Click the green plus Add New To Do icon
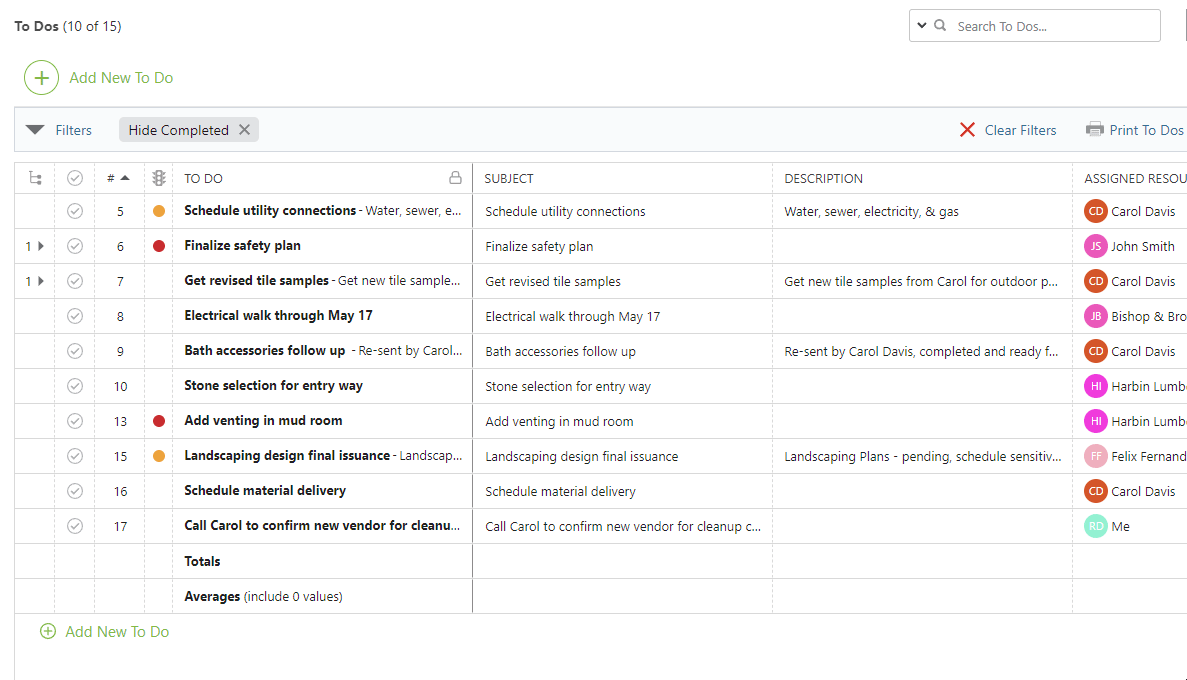 click(x=41, y=78)
